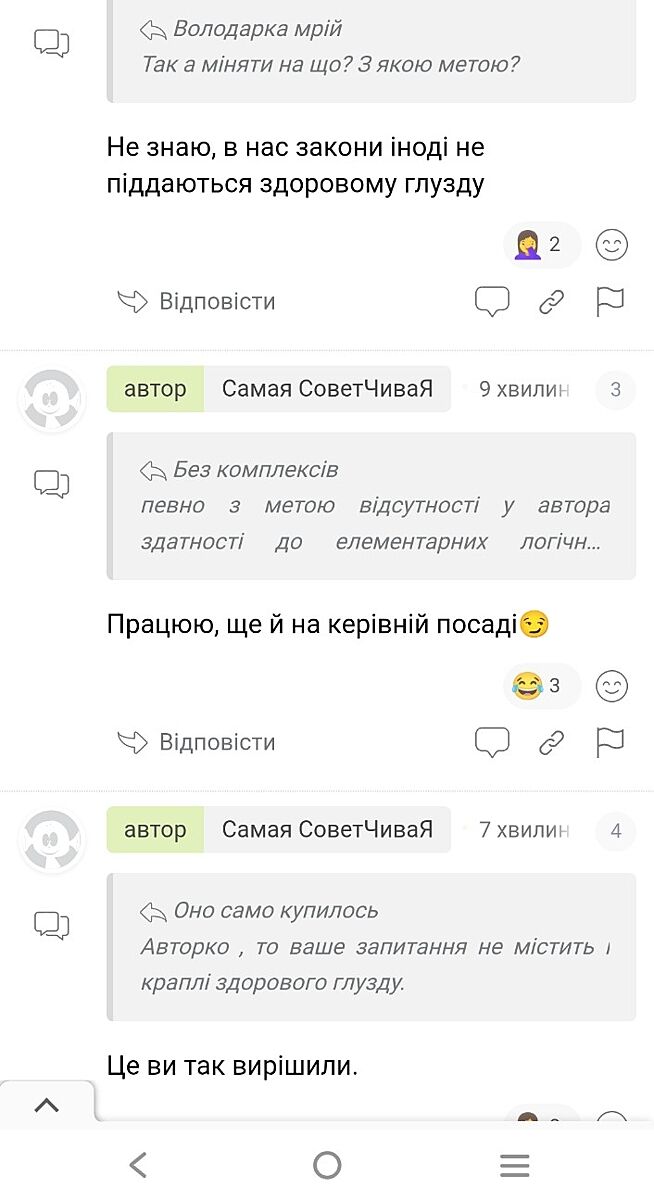654x1200 pixels.
Task: Expand the quoted reply from "Без комплексів"
Action: [x=371, y=506]
